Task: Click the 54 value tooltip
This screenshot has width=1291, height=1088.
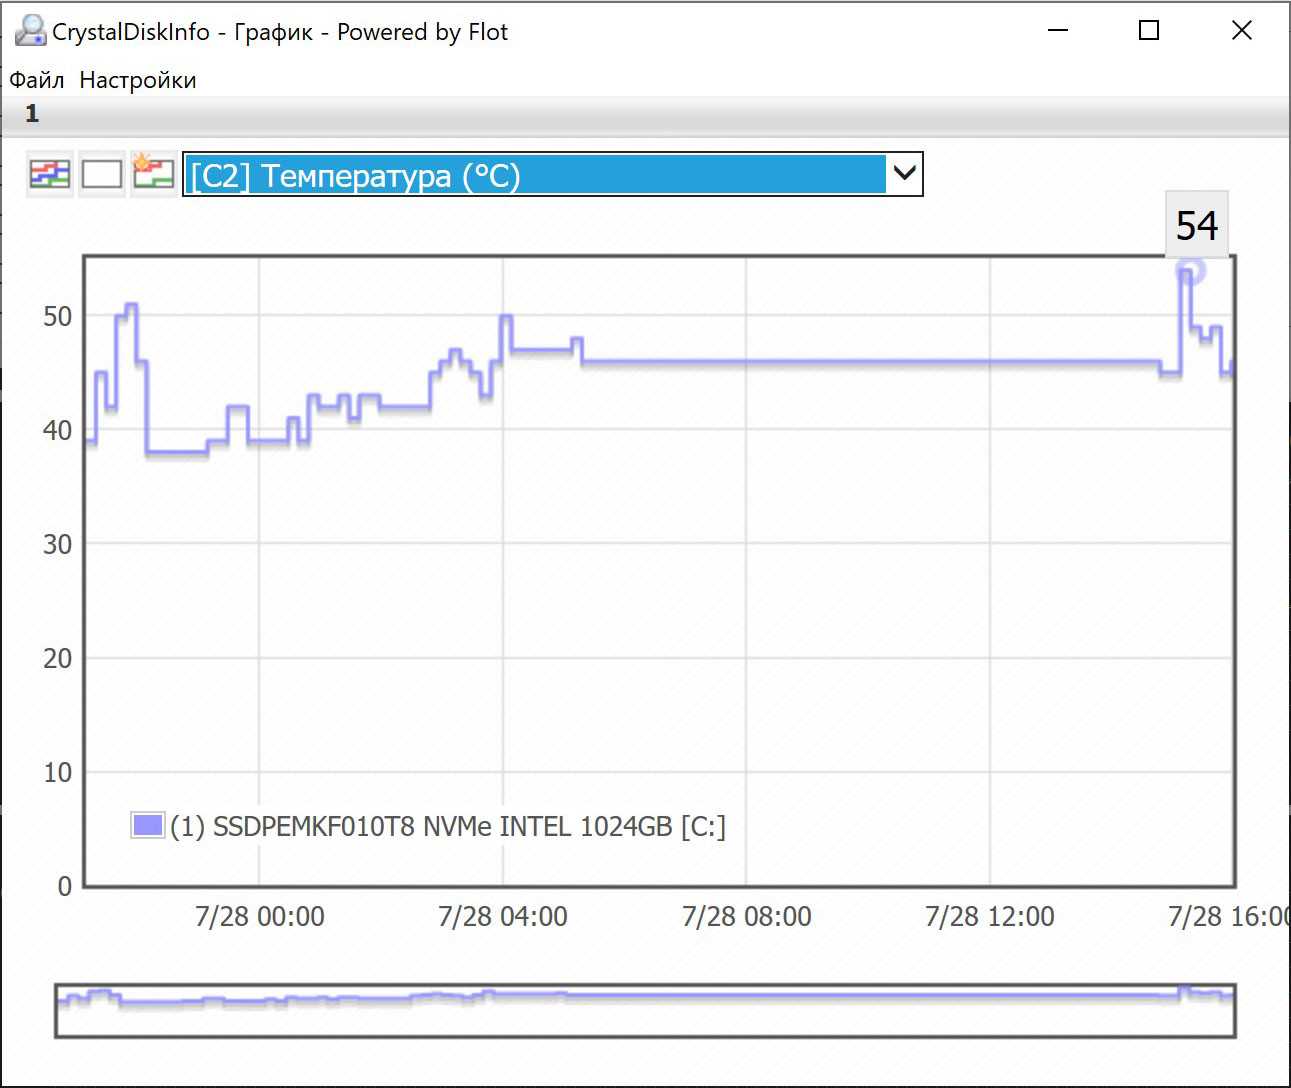Action: (1196, 226)
